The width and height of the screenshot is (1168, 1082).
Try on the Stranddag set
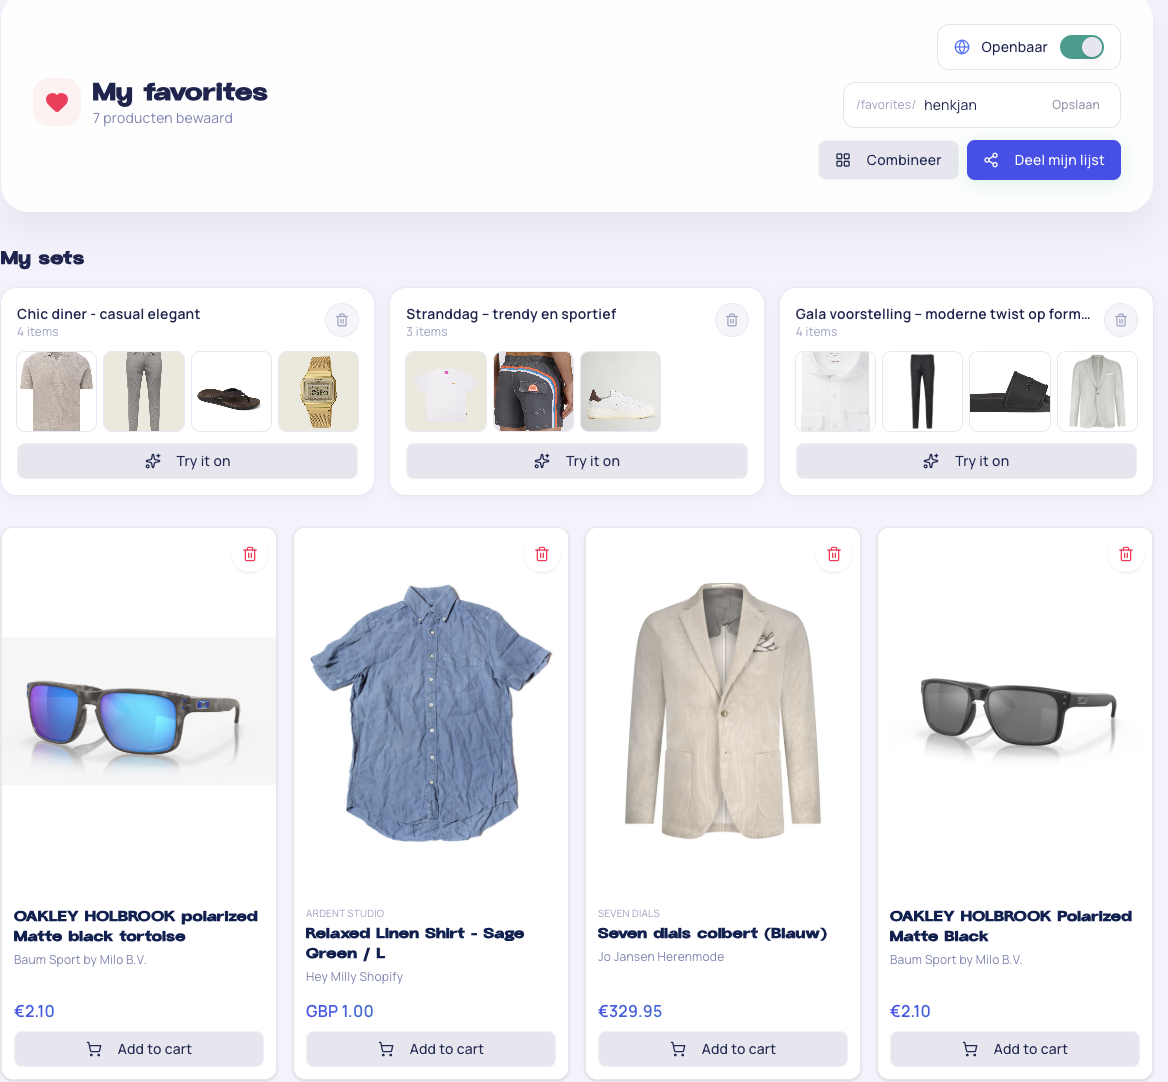577,461
